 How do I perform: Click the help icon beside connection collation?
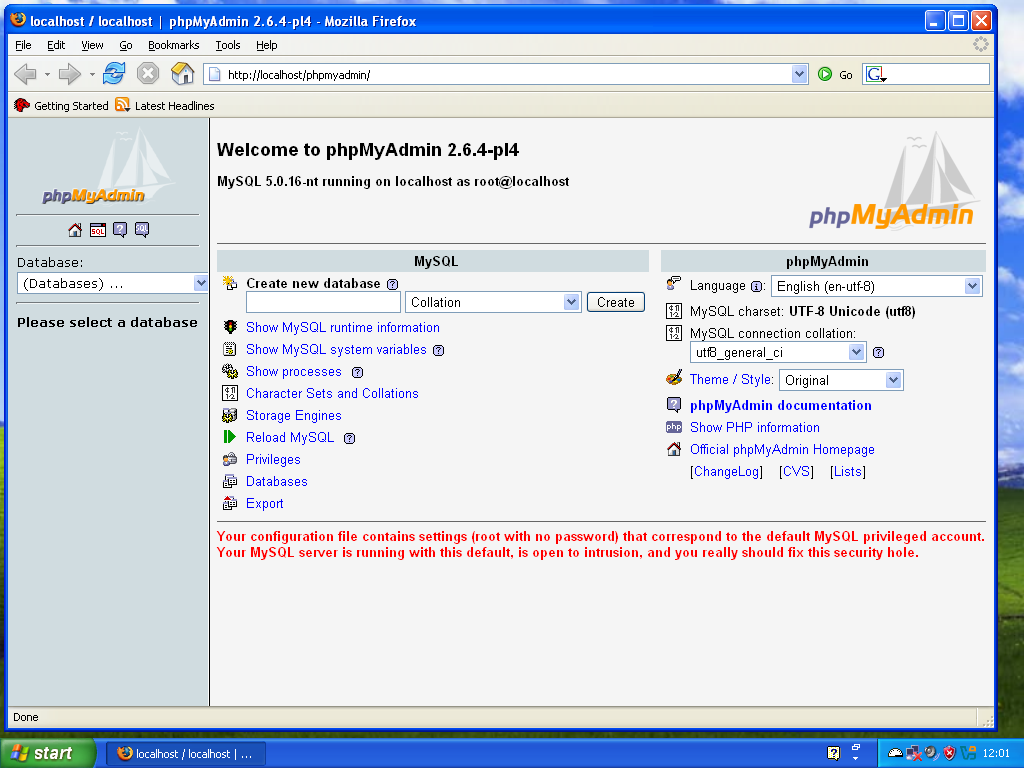878,353
